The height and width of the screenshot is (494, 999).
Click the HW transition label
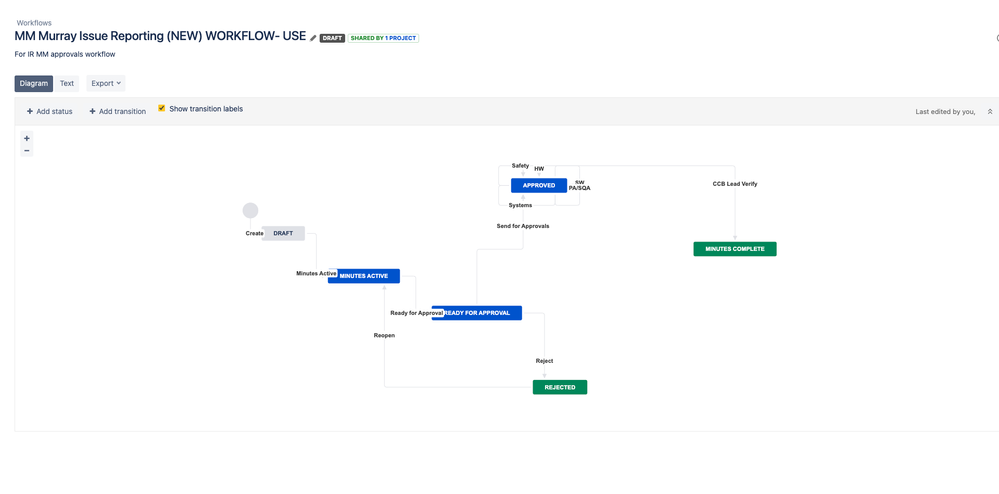tap(539, 169)
